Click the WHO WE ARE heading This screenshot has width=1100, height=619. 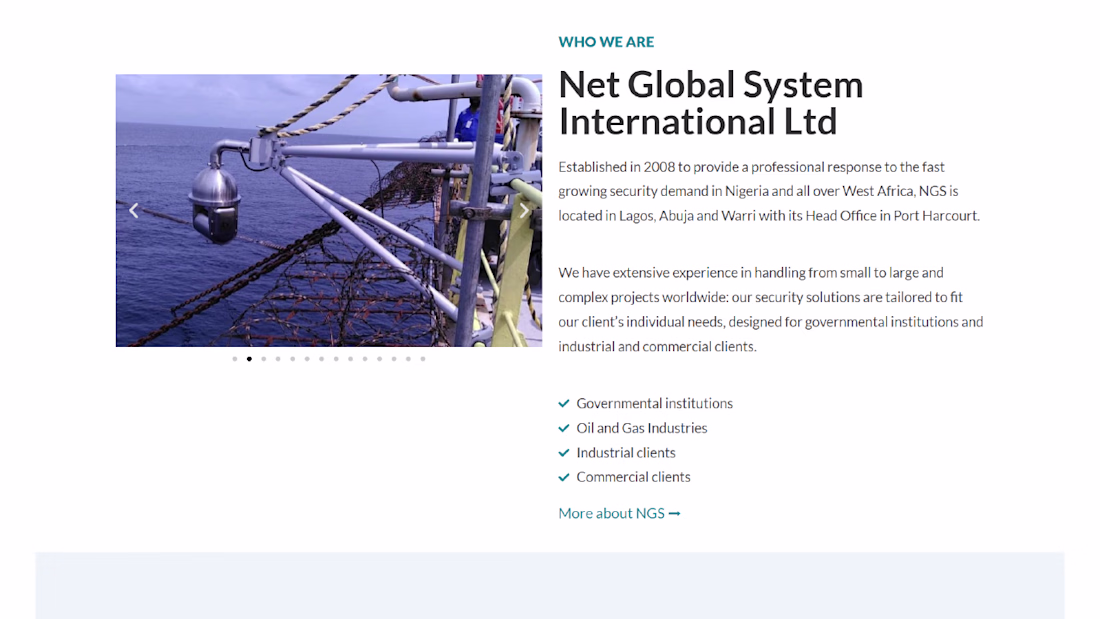tap(606, 42)
